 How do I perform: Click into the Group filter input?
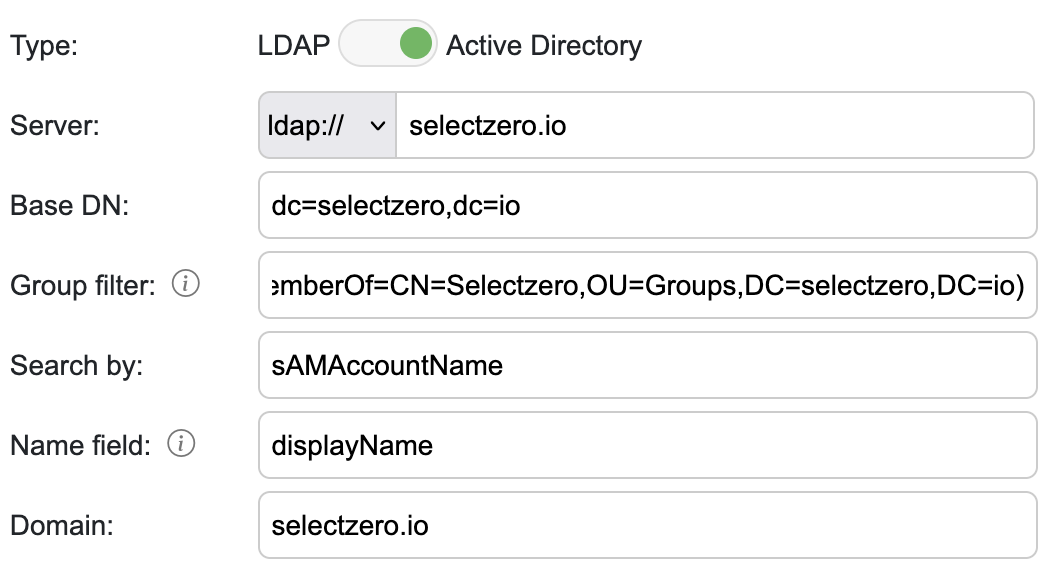click(646, 285)
